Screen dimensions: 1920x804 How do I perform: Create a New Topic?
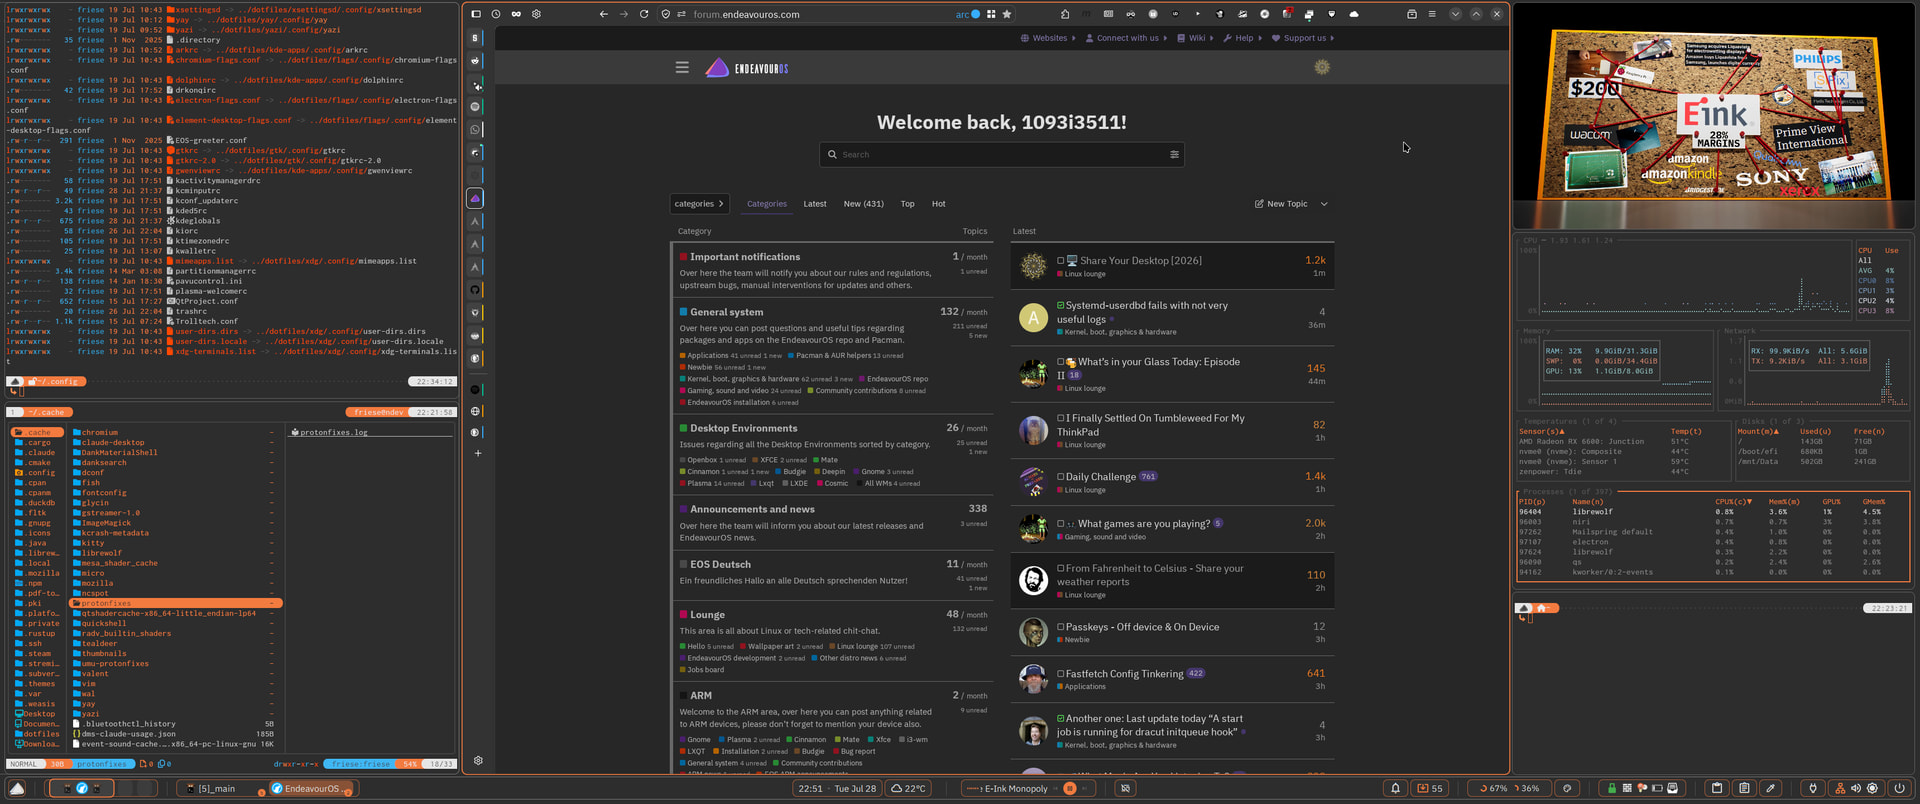tap(1281, 204)
